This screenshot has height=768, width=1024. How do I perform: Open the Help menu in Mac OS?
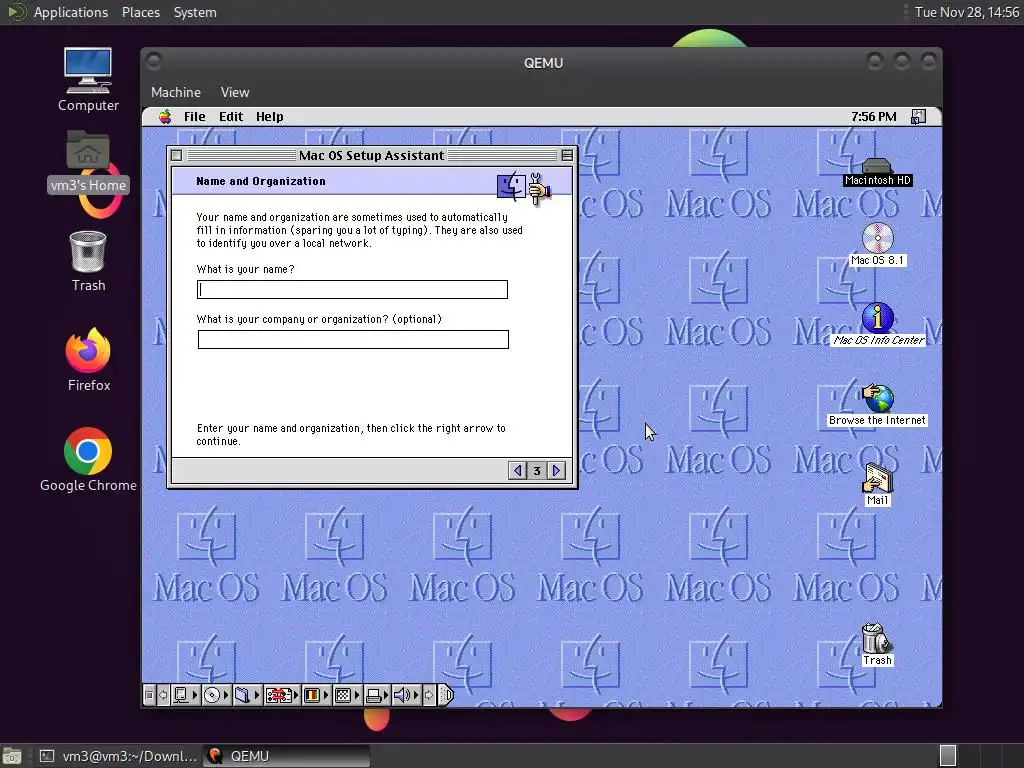[269, 117]
